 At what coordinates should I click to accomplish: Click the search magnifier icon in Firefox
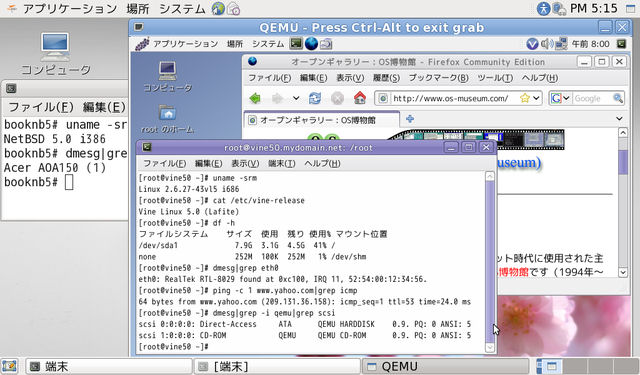click(618, 98)
